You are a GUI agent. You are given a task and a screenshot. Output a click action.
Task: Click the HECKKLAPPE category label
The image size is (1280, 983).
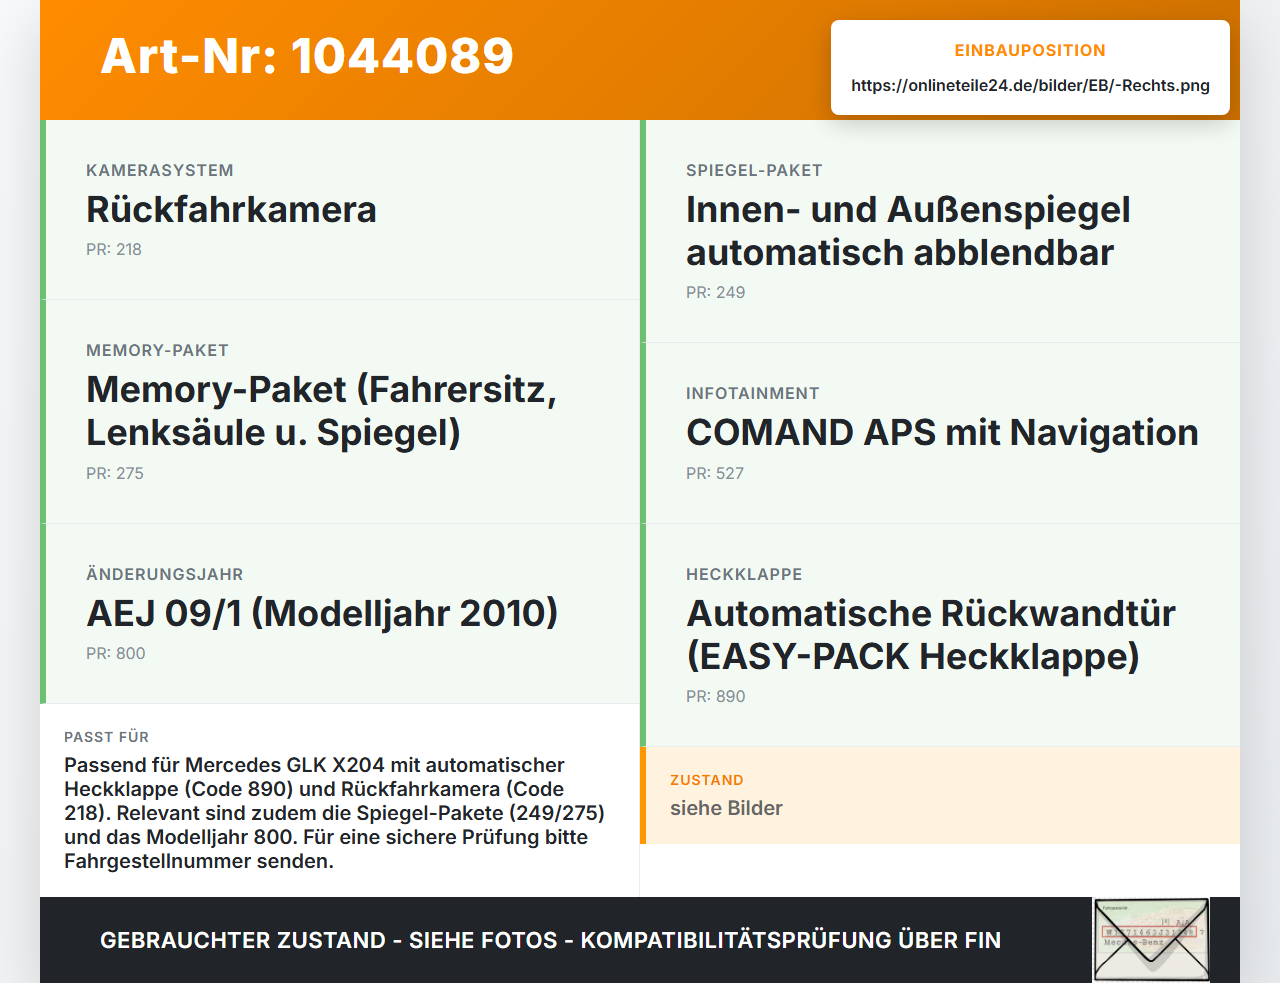[744, 575]
